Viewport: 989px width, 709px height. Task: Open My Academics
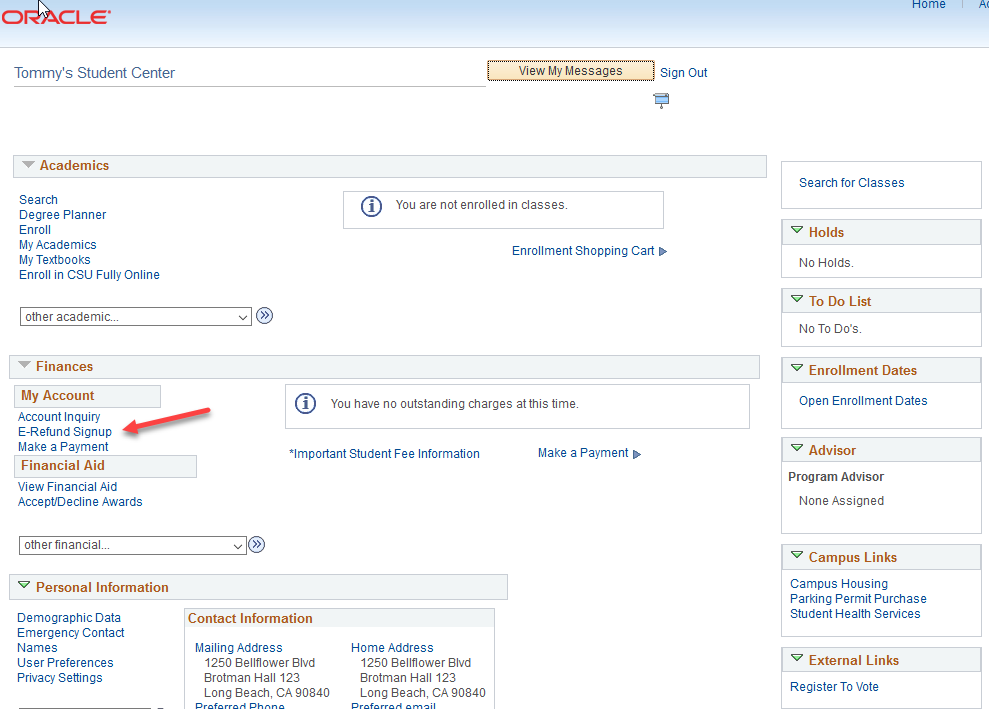click(x=57, y=245)
